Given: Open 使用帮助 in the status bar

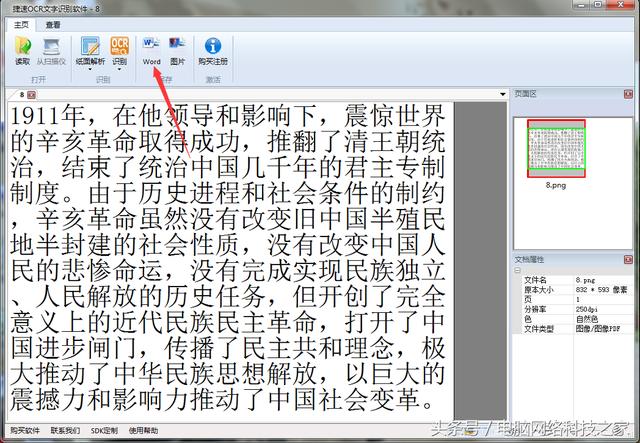Looking at the screenshot, I should 144,430.
